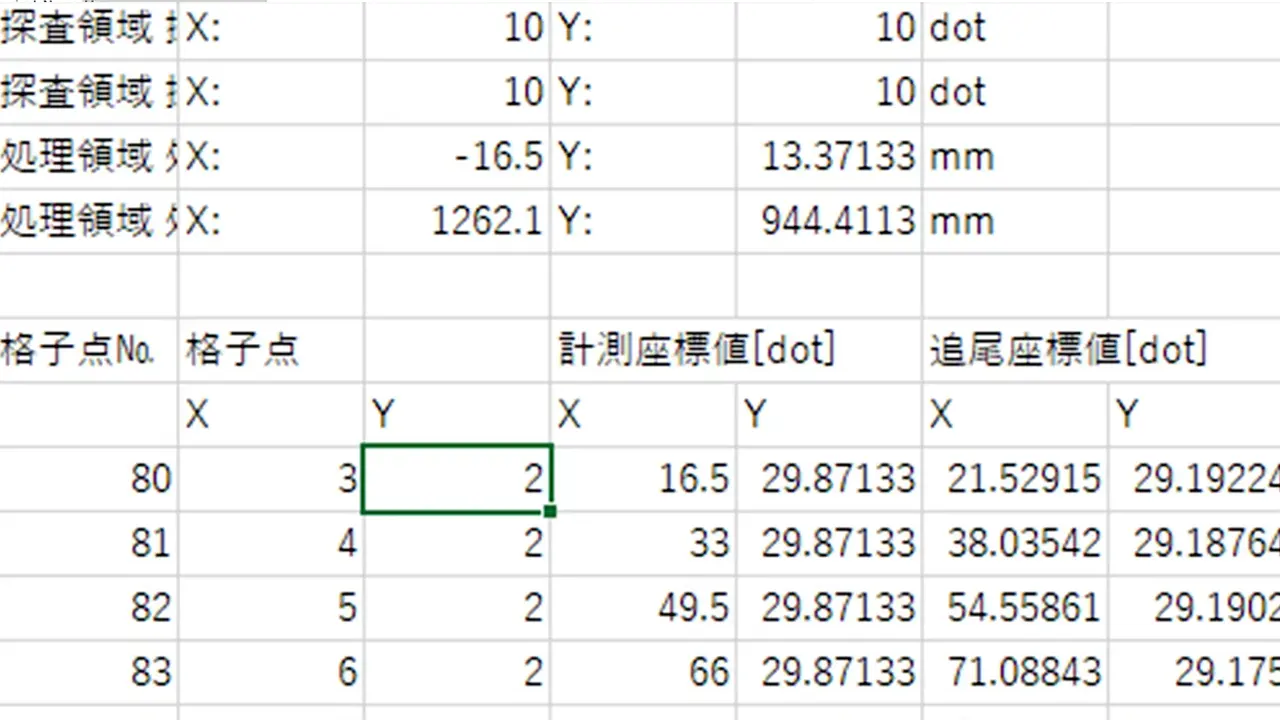Select the cell containing 49.5
The width and height of the screenshot is (1280, 720).
point(643,607)
